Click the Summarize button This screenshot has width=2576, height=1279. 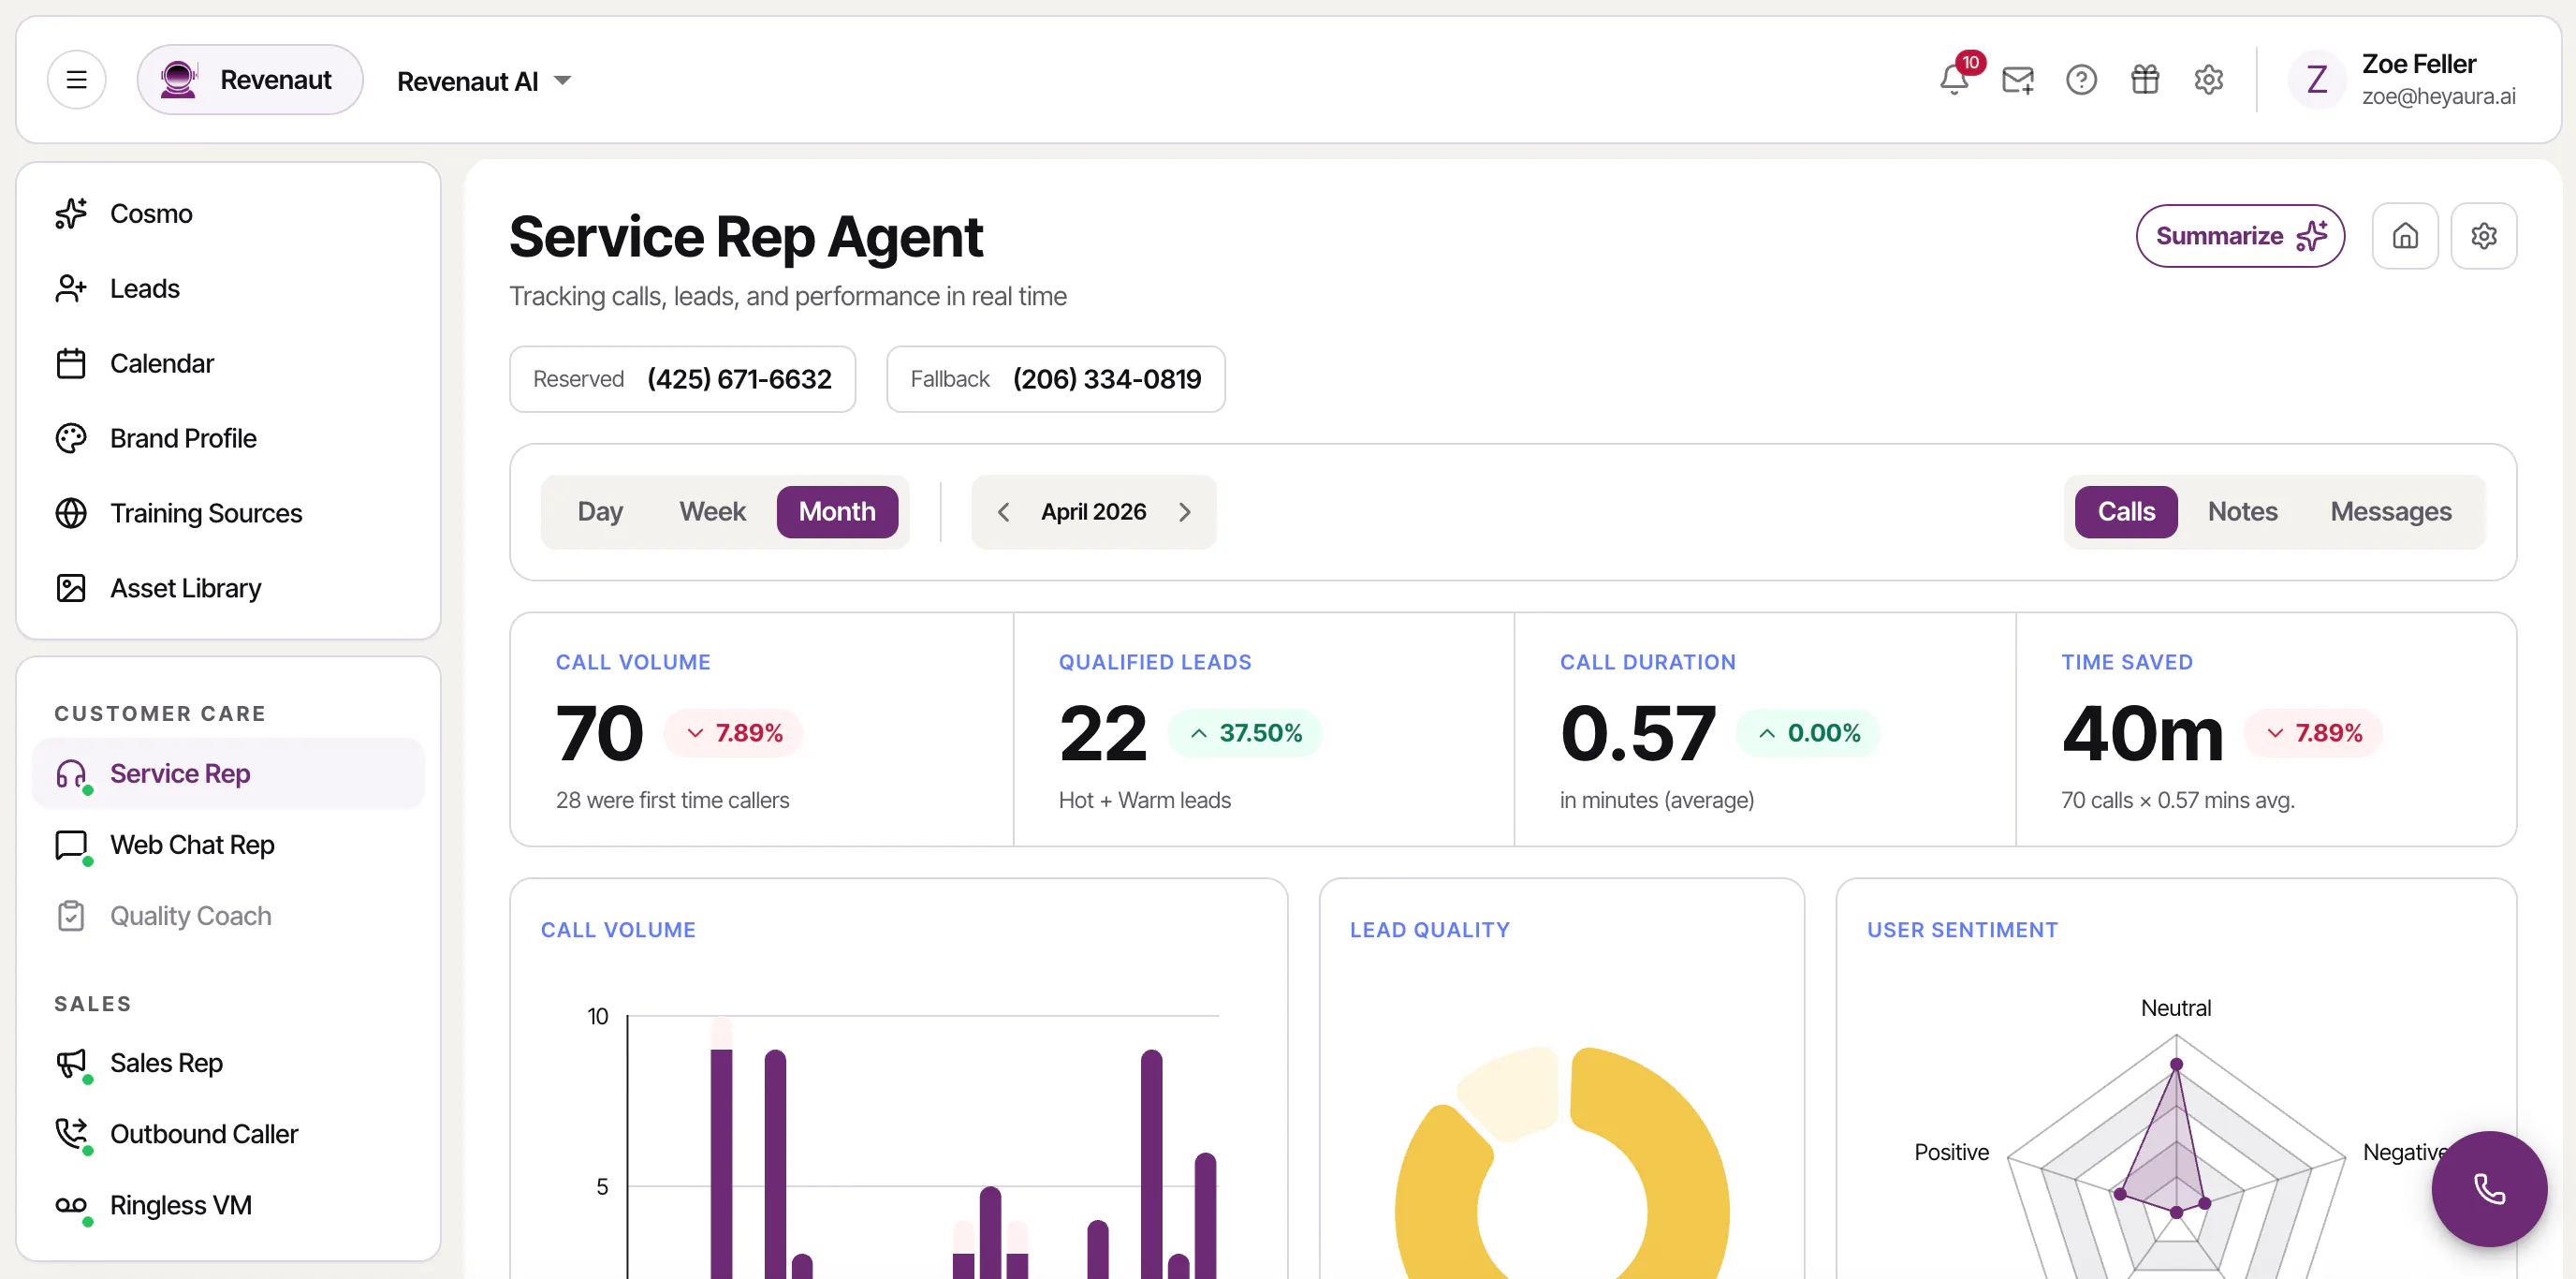coord(2240,236)
